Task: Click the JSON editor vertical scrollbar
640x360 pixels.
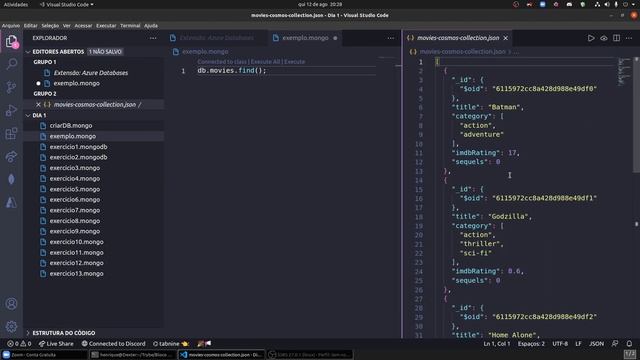Action: (x=636, y=114)
